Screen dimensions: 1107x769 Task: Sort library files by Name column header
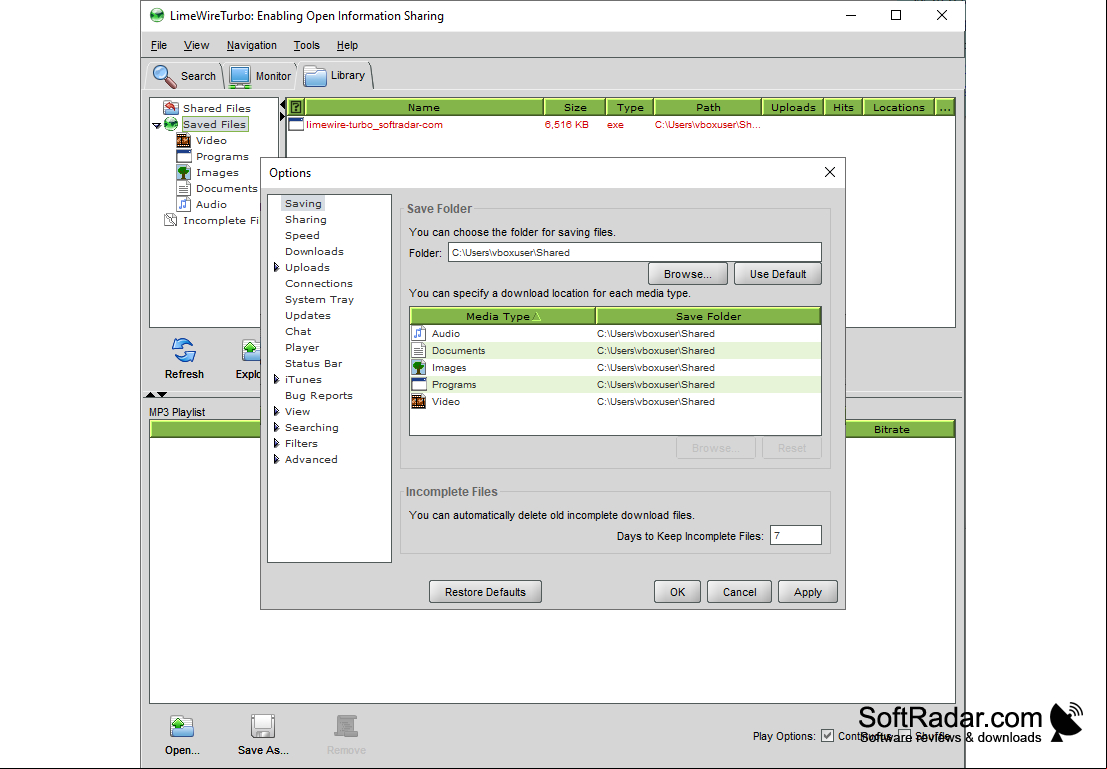pyautogui.click(x=424, y=107)
